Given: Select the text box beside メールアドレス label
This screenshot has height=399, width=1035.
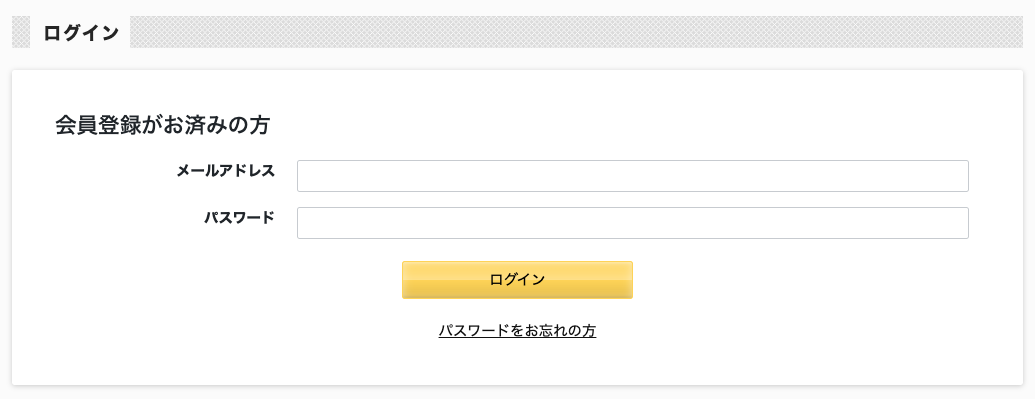Looking at the screenshot, I should [x=632, y=176].
